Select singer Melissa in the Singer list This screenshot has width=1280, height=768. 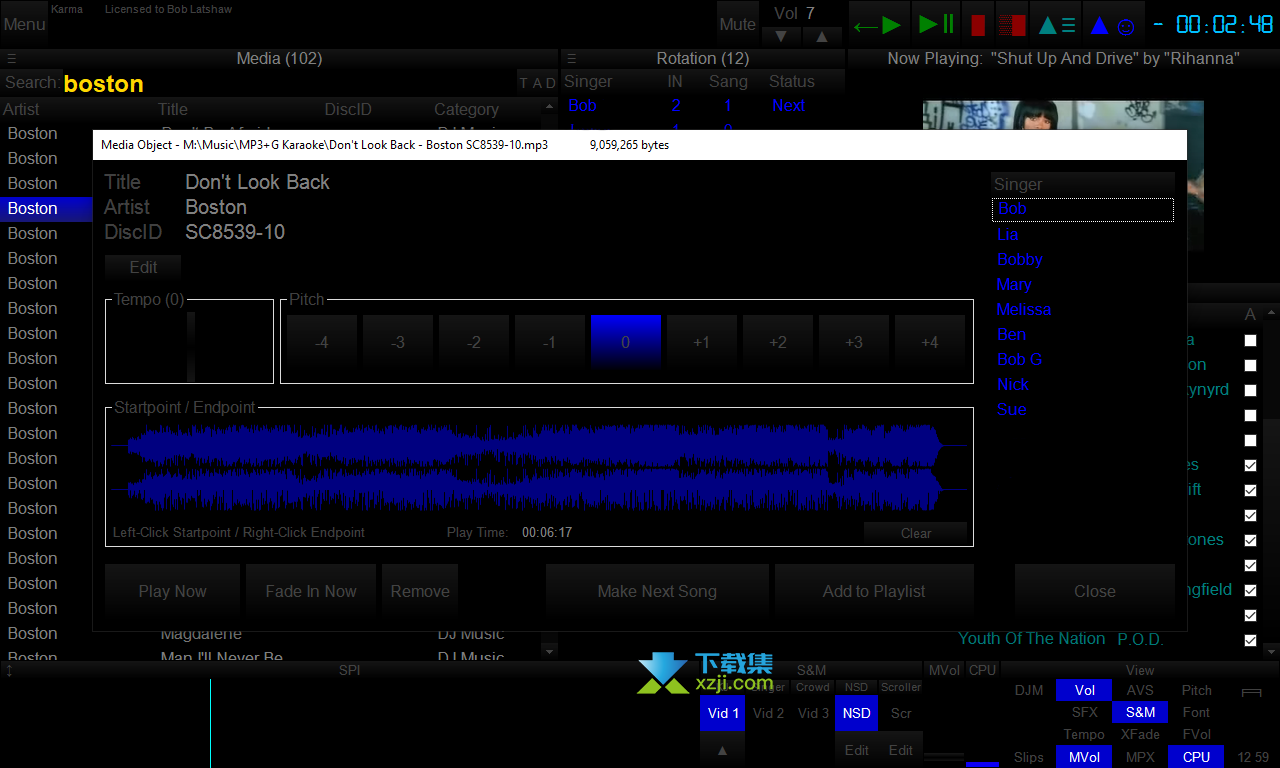[x=1024, y=309]
